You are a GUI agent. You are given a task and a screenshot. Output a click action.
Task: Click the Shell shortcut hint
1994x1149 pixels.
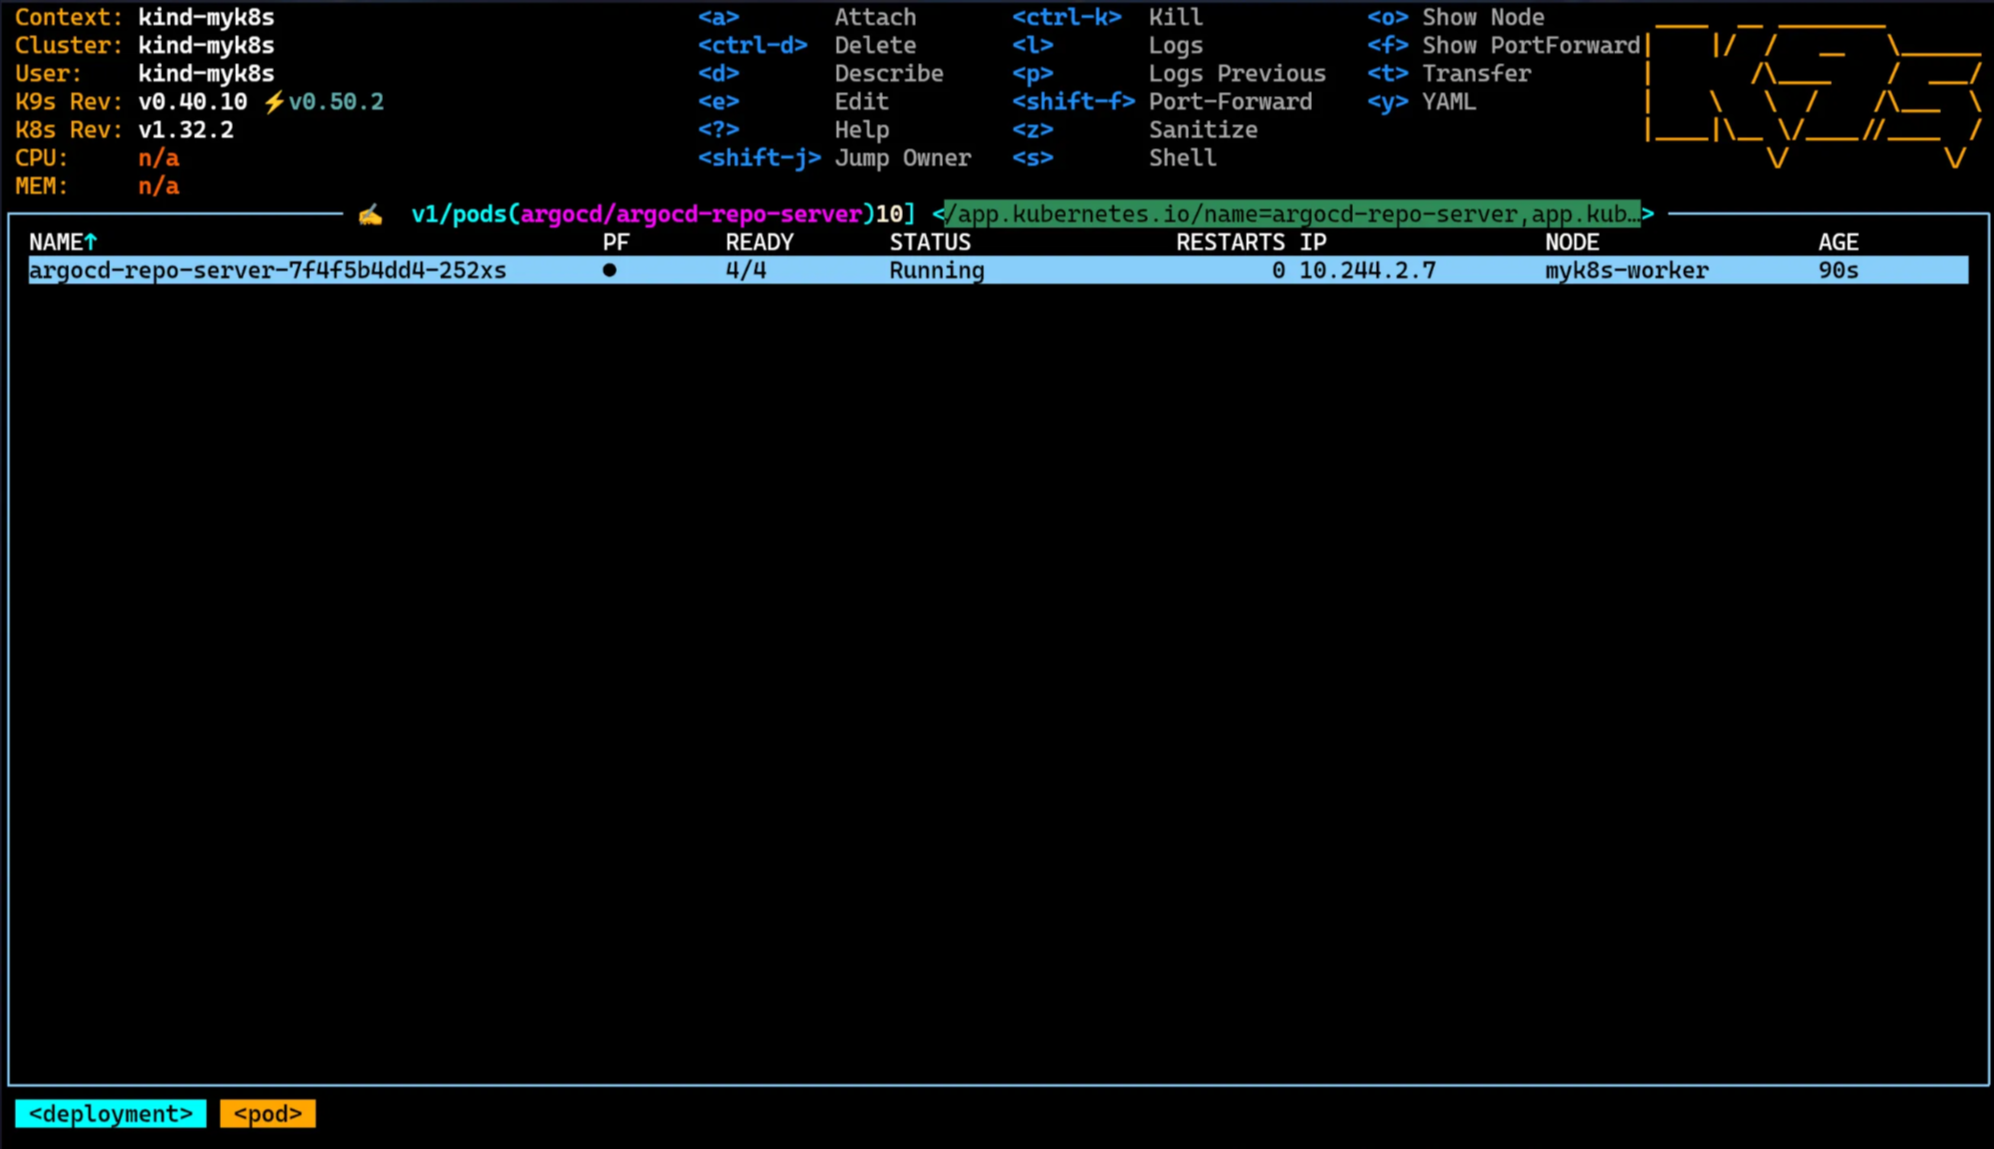coord(1182,158)
